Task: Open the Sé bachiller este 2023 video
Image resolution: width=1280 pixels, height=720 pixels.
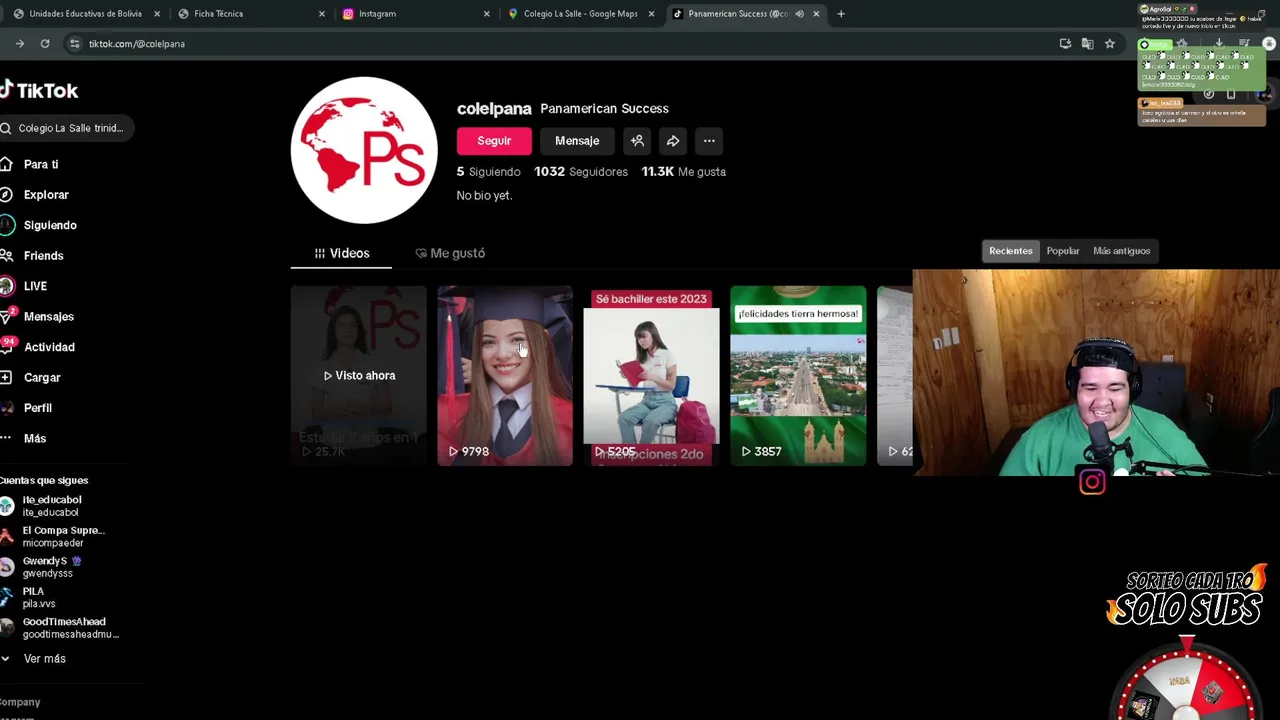Action: click(x=651, y=376)
